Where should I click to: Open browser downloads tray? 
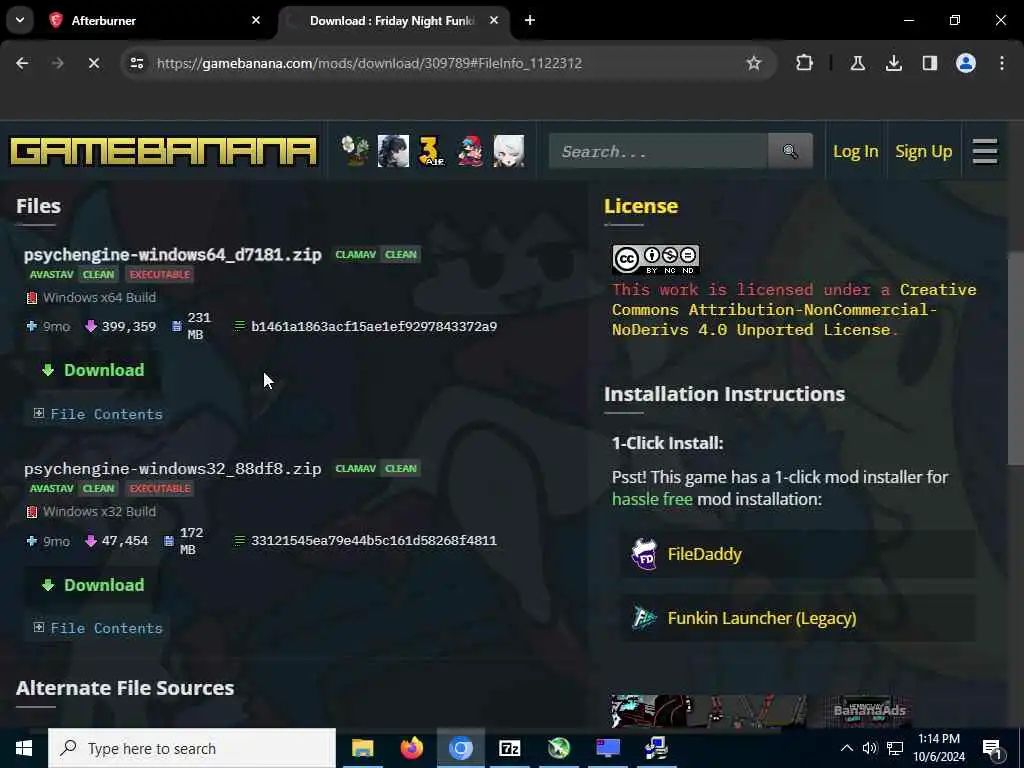click(893, 63)
